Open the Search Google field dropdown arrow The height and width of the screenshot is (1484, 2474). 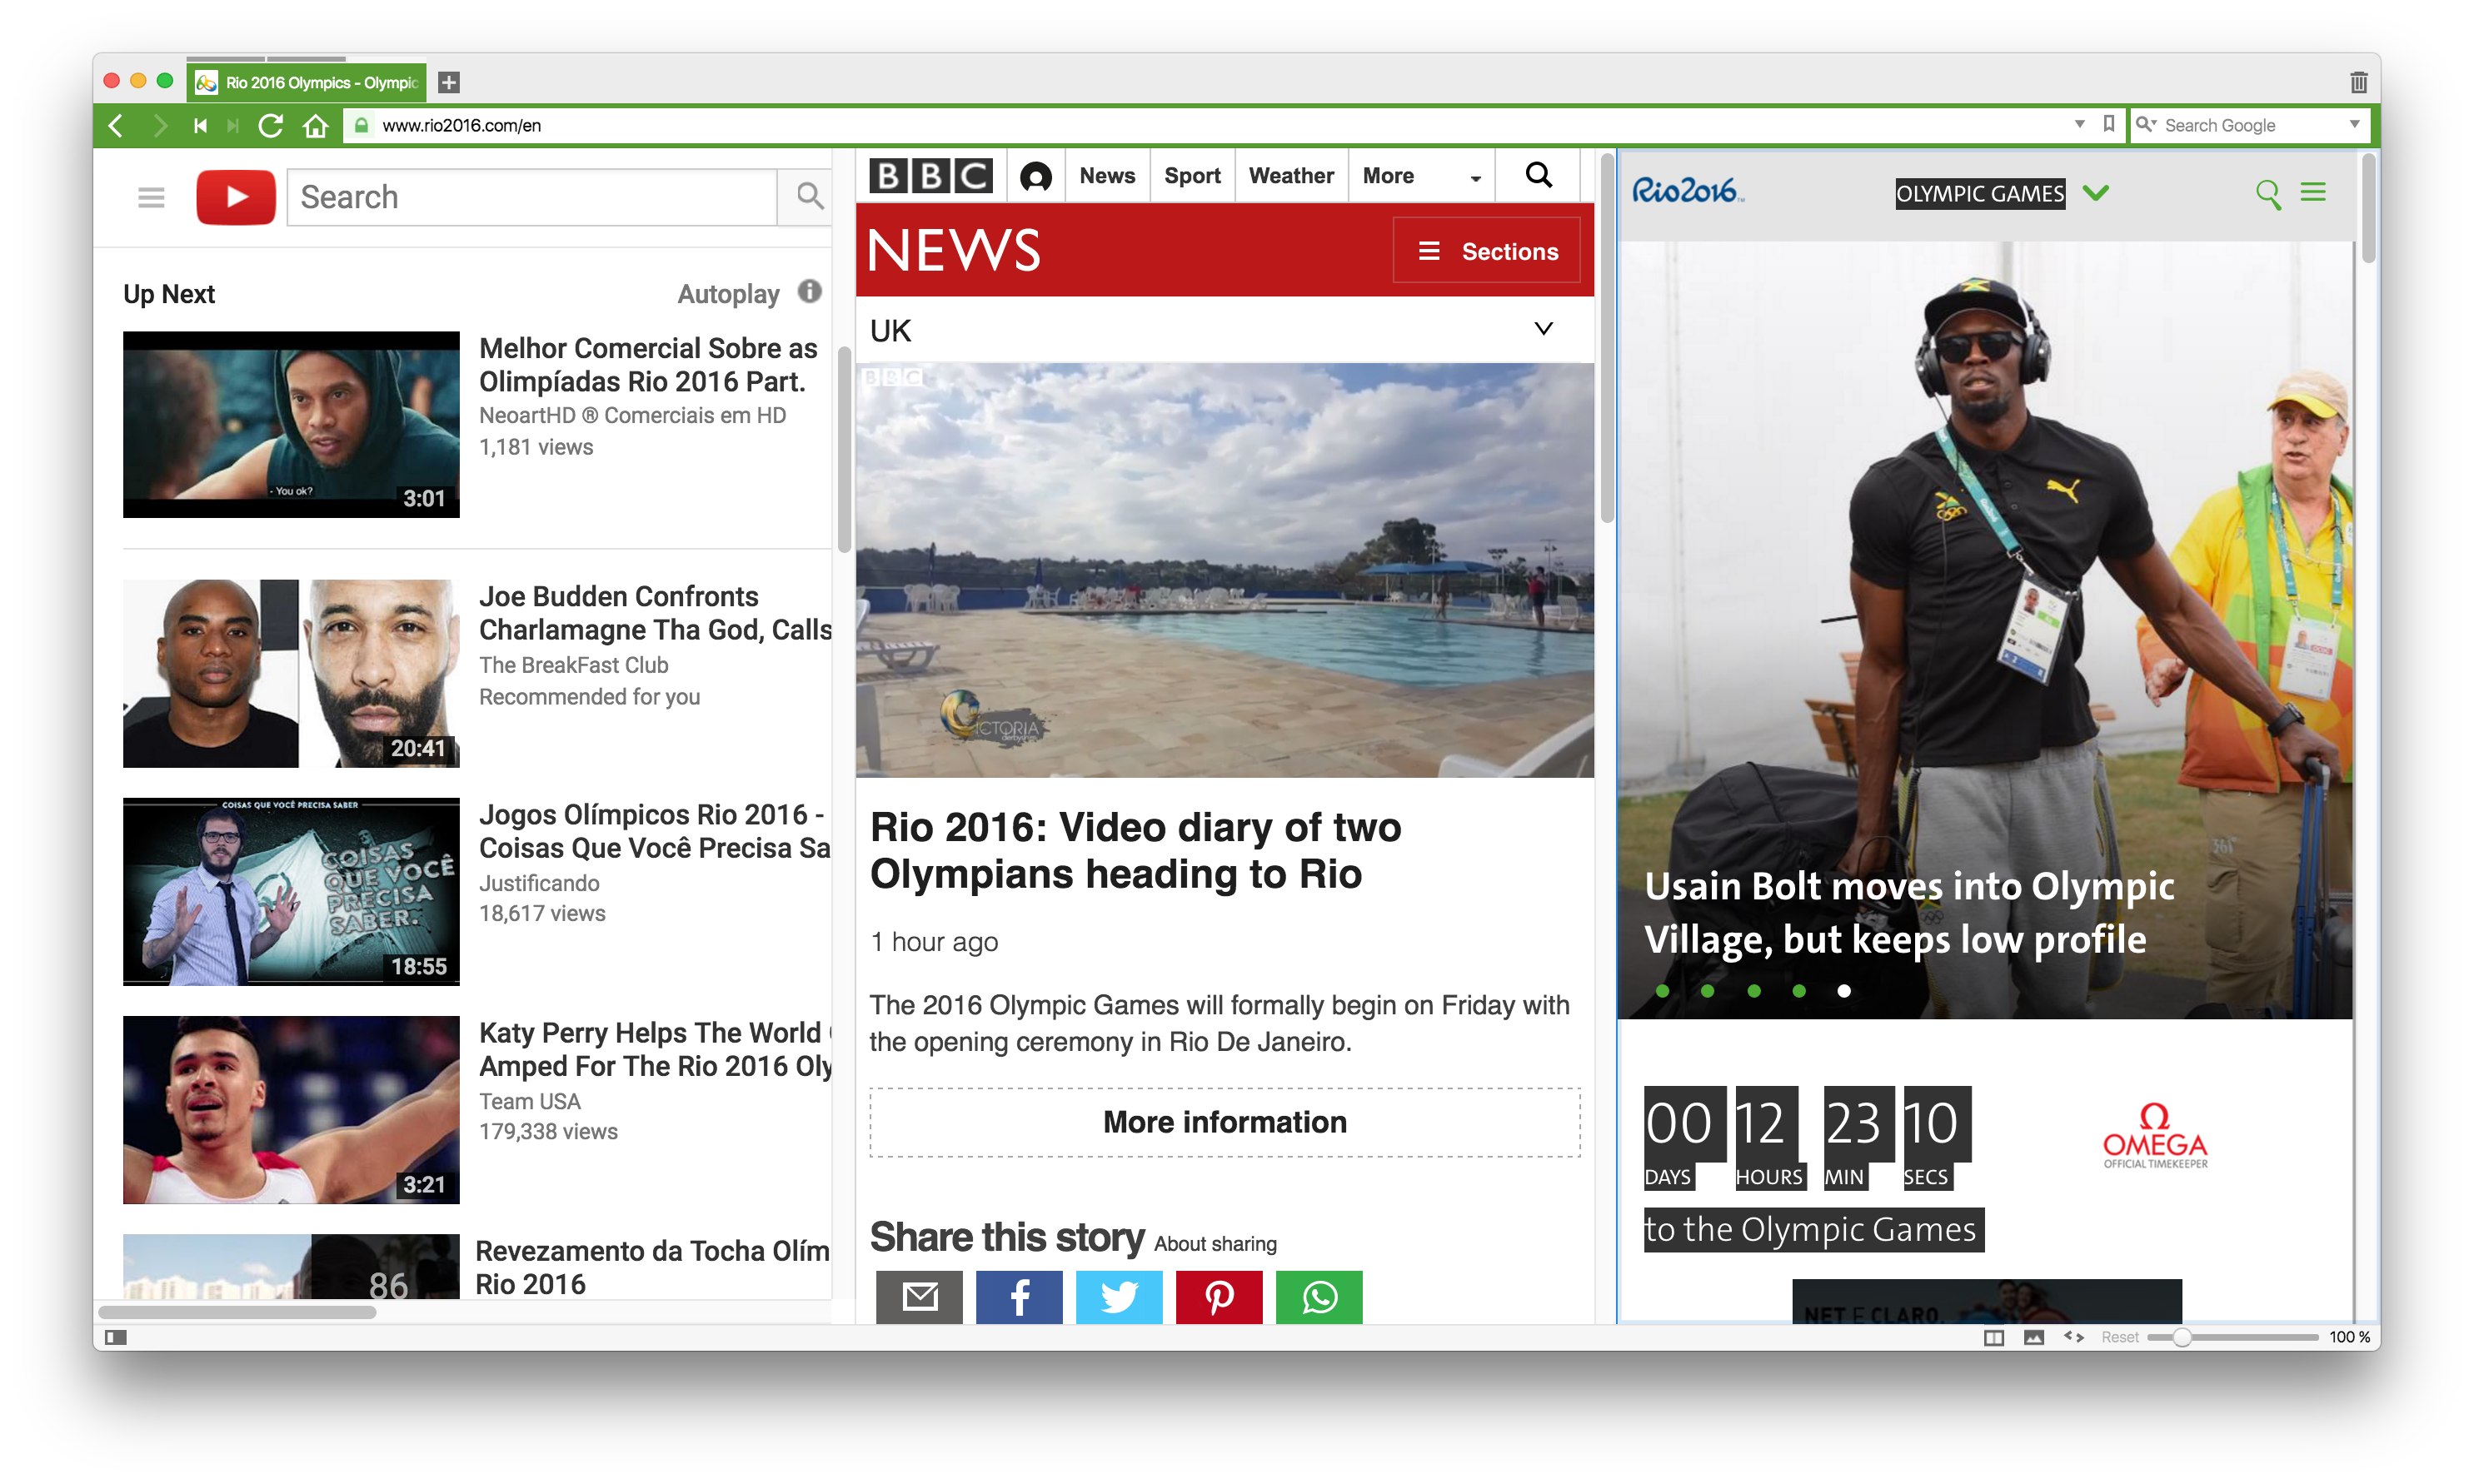coord(2354,124)
